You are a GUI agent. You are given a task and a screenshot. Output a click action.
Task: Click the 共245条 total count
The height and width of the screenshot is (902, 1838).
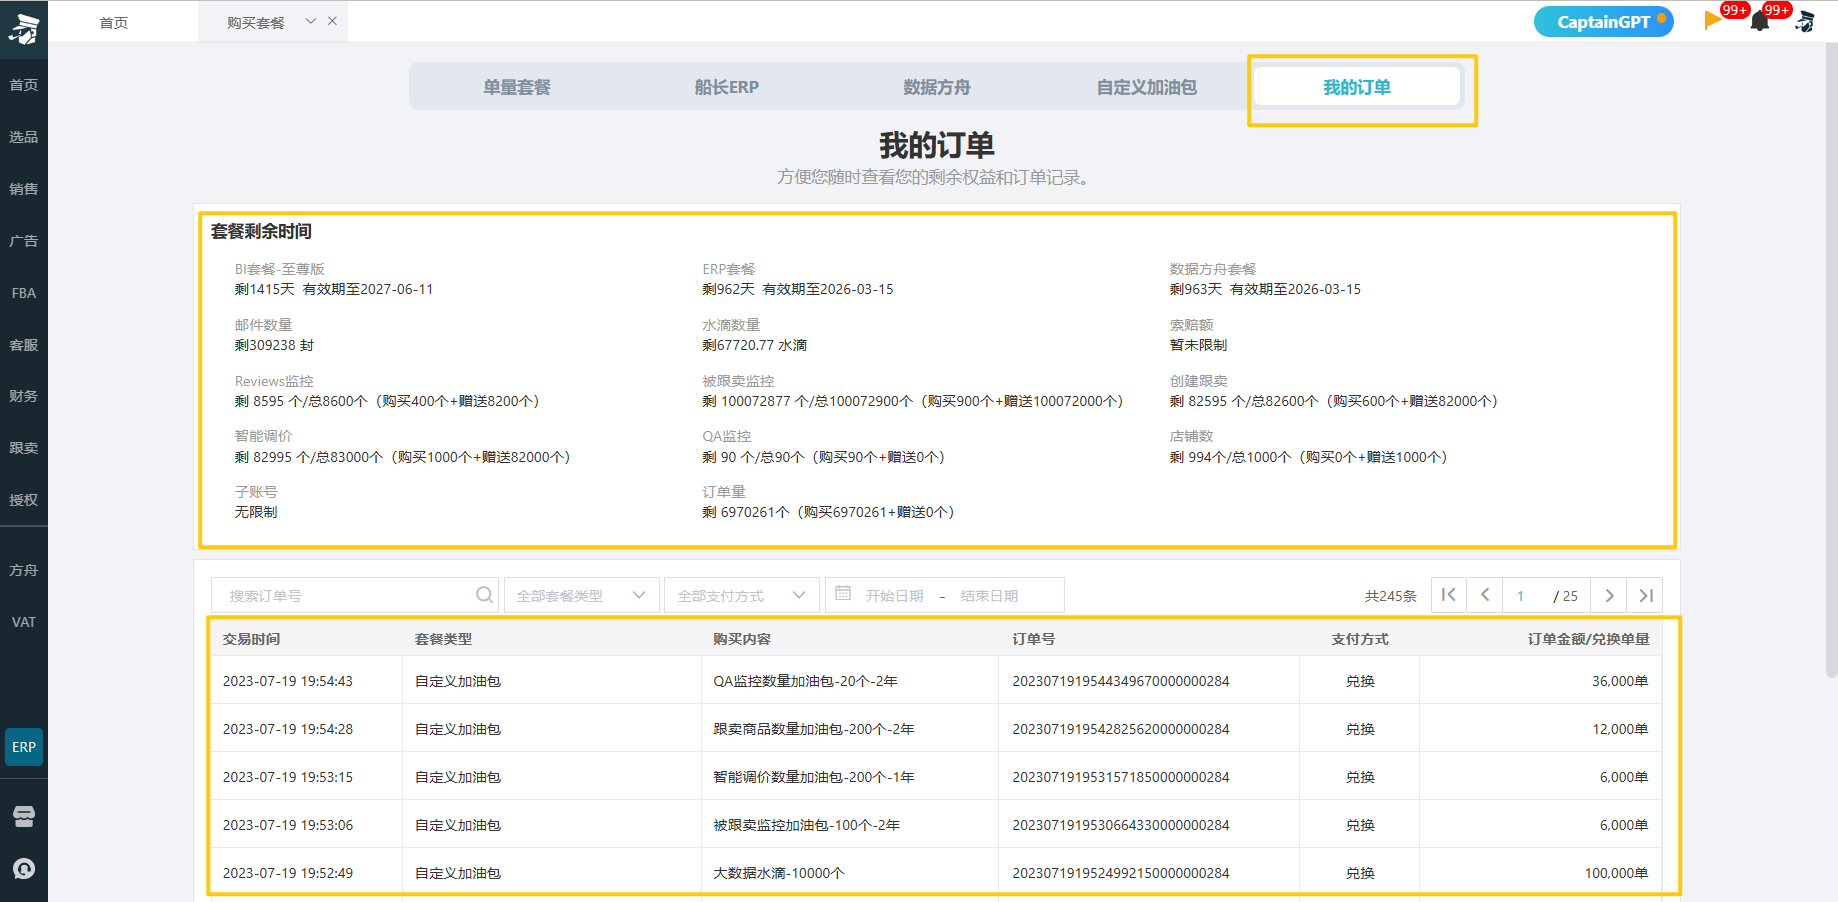(1391, 596)
